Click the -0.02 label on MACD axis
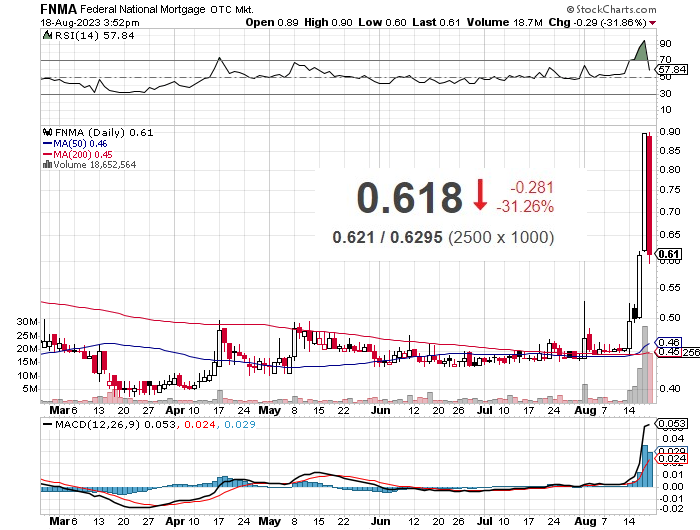Image resolution: width=700 pixels, height=530 pixels. (x=671, y=509)
